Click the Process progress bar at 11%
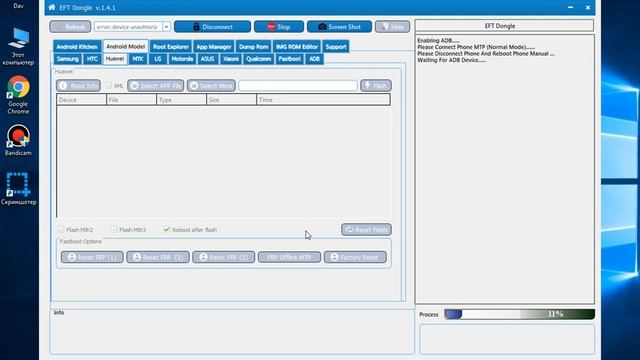Viewport: 640px width, 360px height. coord(519,314)
